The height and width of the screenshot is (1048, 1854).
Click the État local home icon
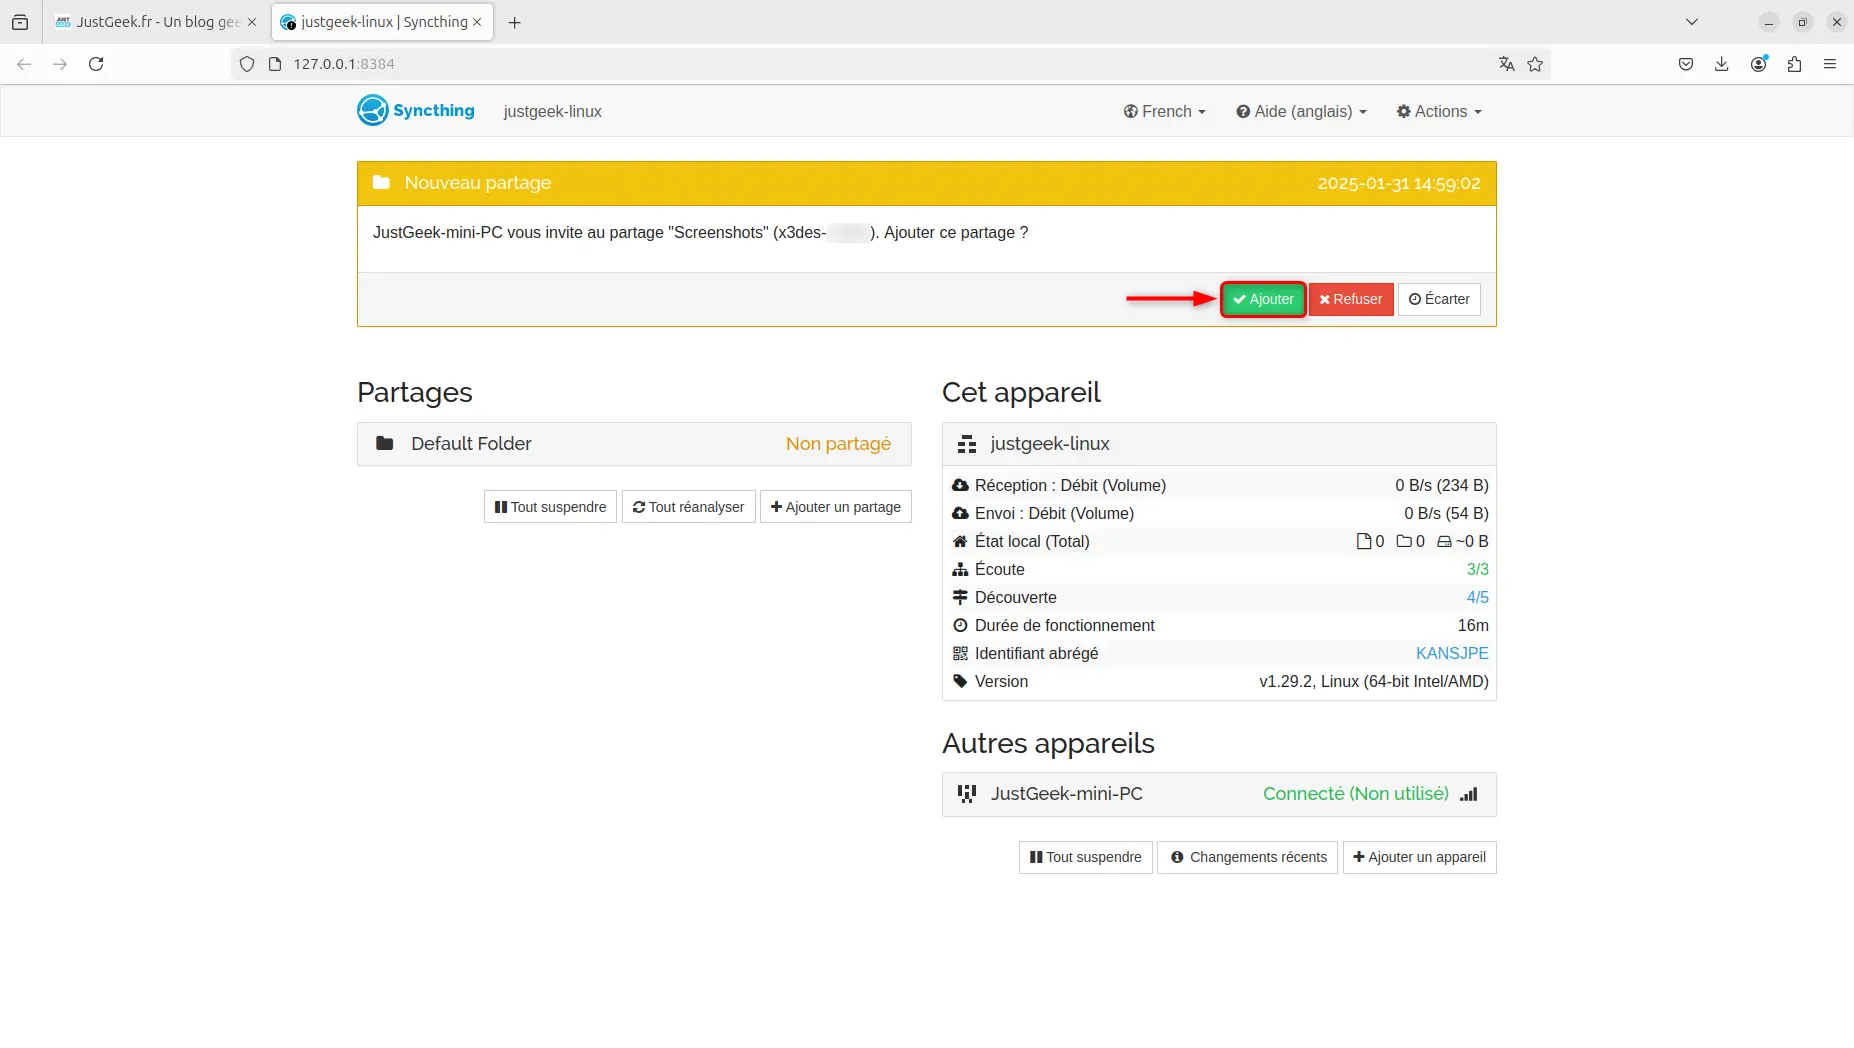pos(960,541)
